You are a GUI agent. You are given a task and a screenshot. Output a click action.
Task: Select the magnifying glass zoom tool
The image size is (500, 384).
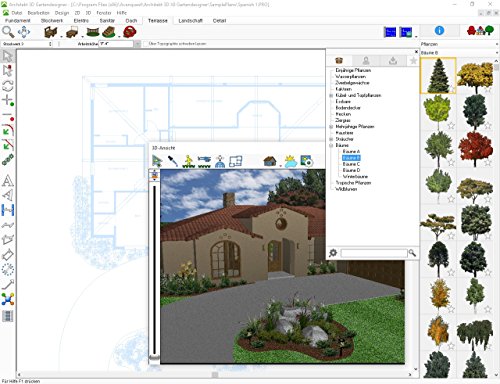click(8, 32)
